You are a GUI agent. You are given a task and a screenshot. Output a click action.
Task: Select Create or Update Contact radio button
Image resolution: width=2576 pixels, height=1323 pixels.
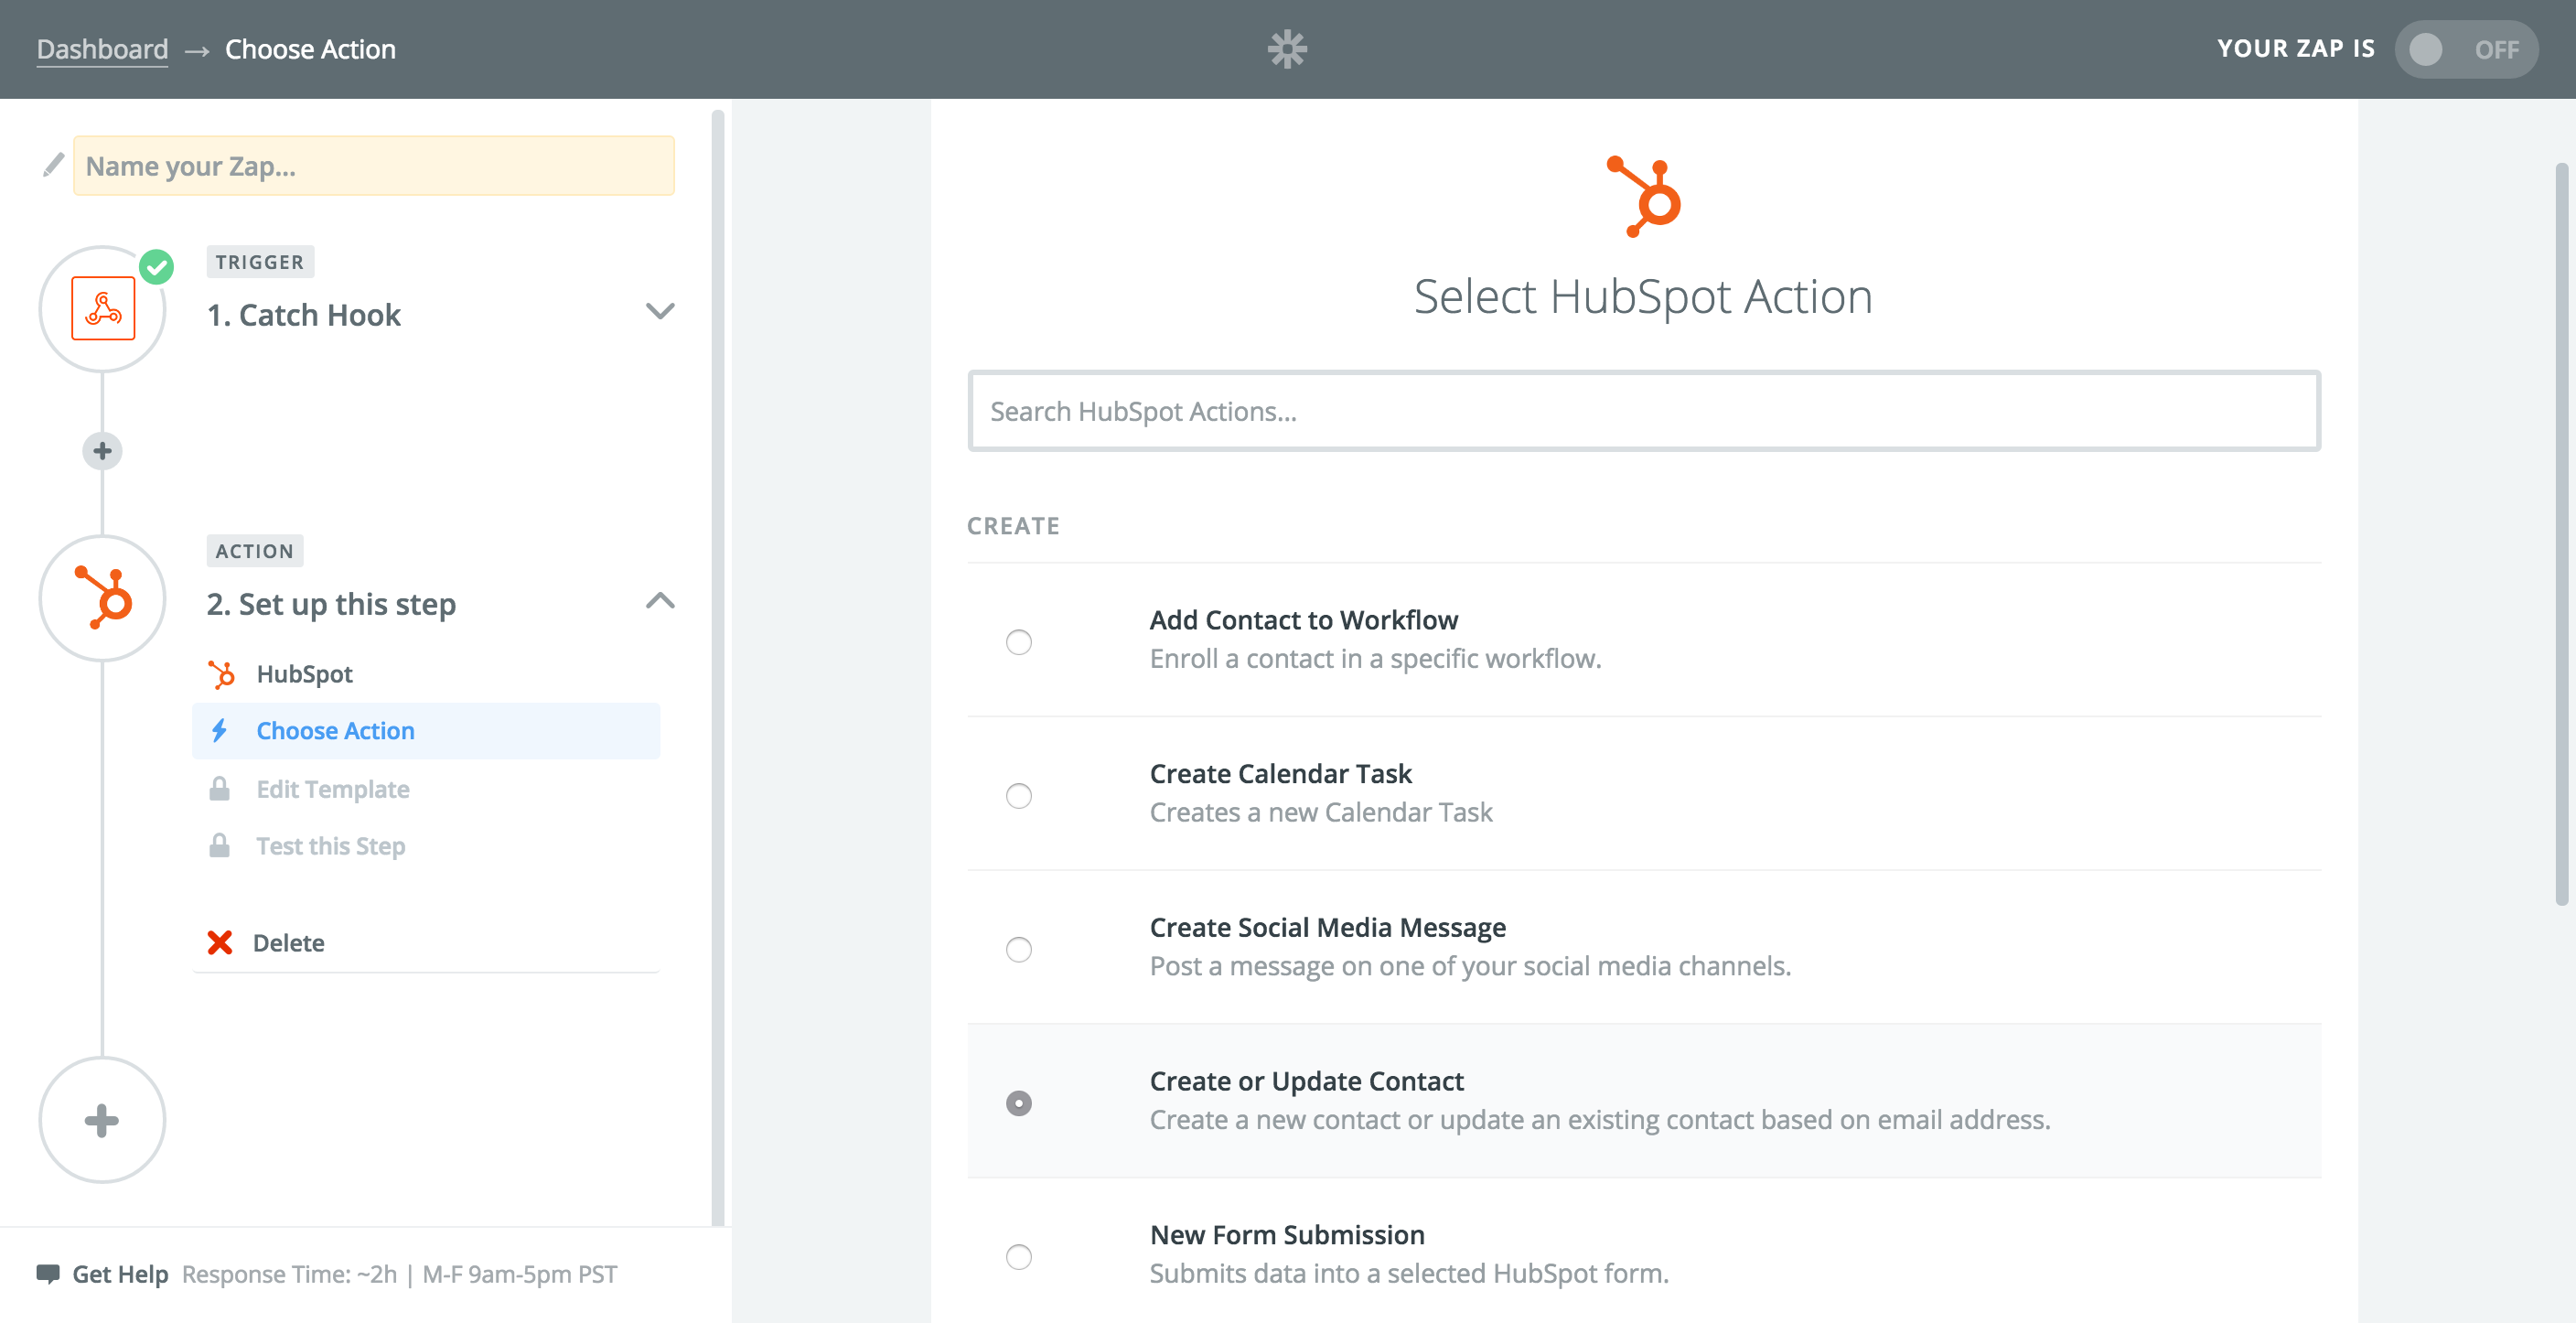(1018, 1102)
